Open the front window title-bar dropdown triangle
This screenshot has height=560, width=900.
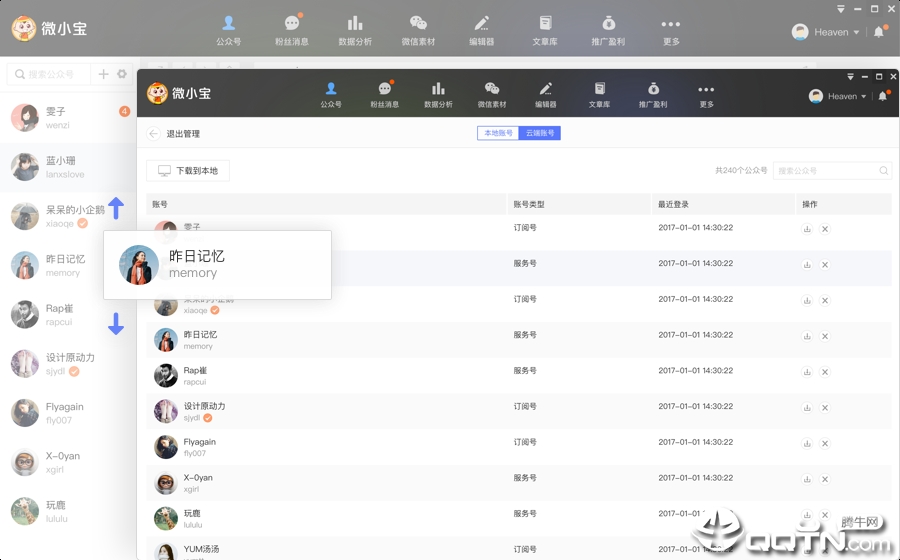[x=851, y=76]
